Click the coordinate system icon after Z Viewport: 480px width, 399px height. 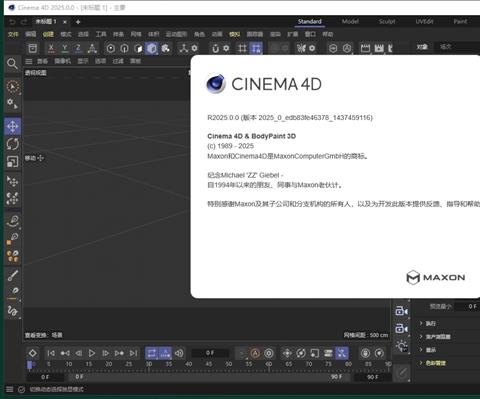(x=92, y=48)
